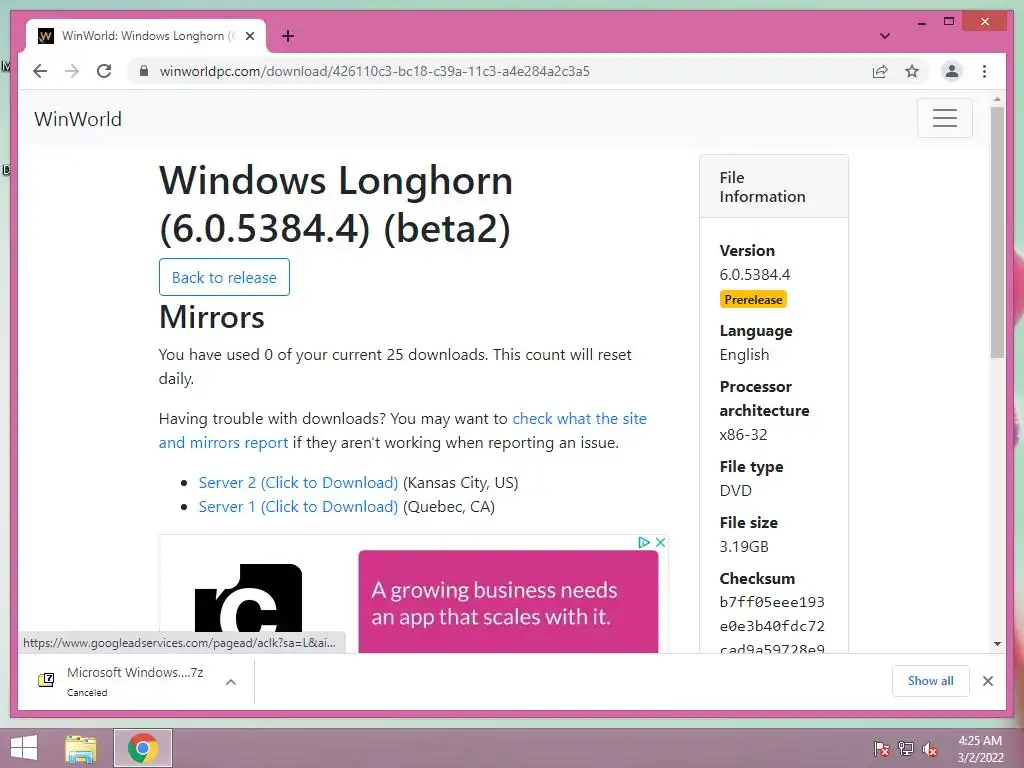This screenshot has width=1024, height=768.
Task: Click the Mirrors heading
Action: pyautogui.click(x=212, y=317)
